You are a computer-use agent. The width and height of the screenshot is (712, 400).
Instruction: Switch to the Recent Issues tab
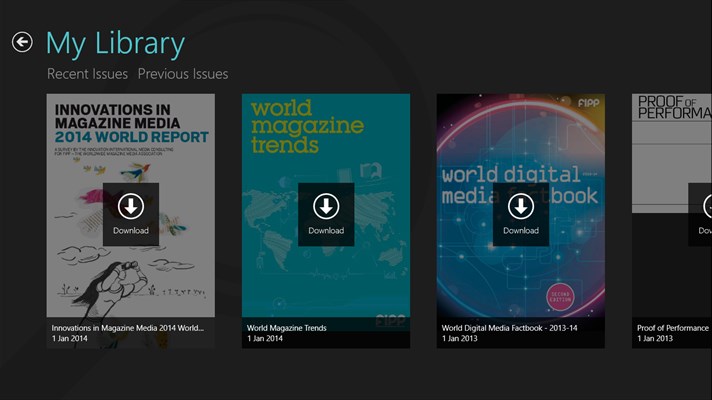[87, 74]
